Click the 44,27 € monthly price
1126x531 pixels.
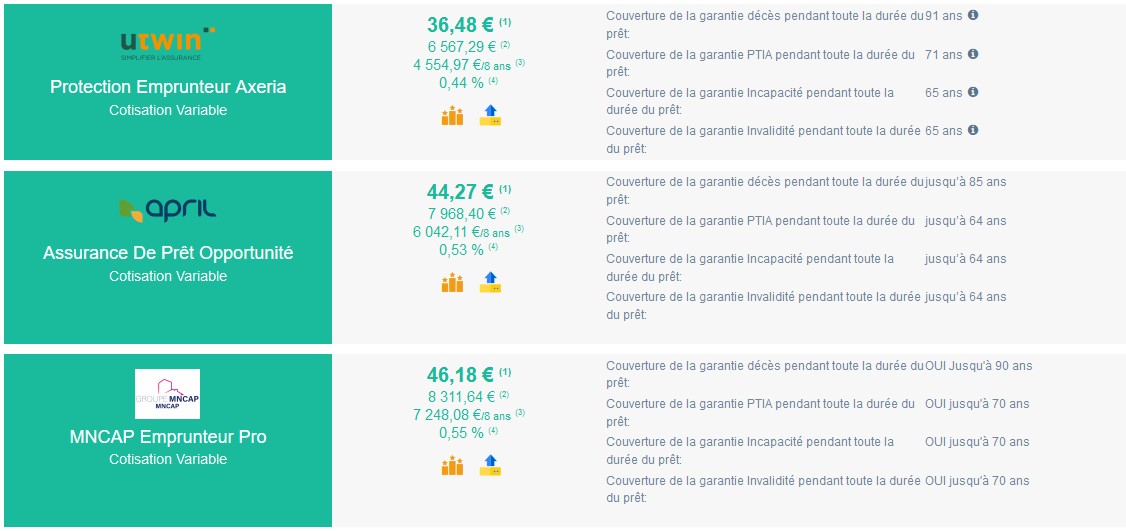(460, 192)
